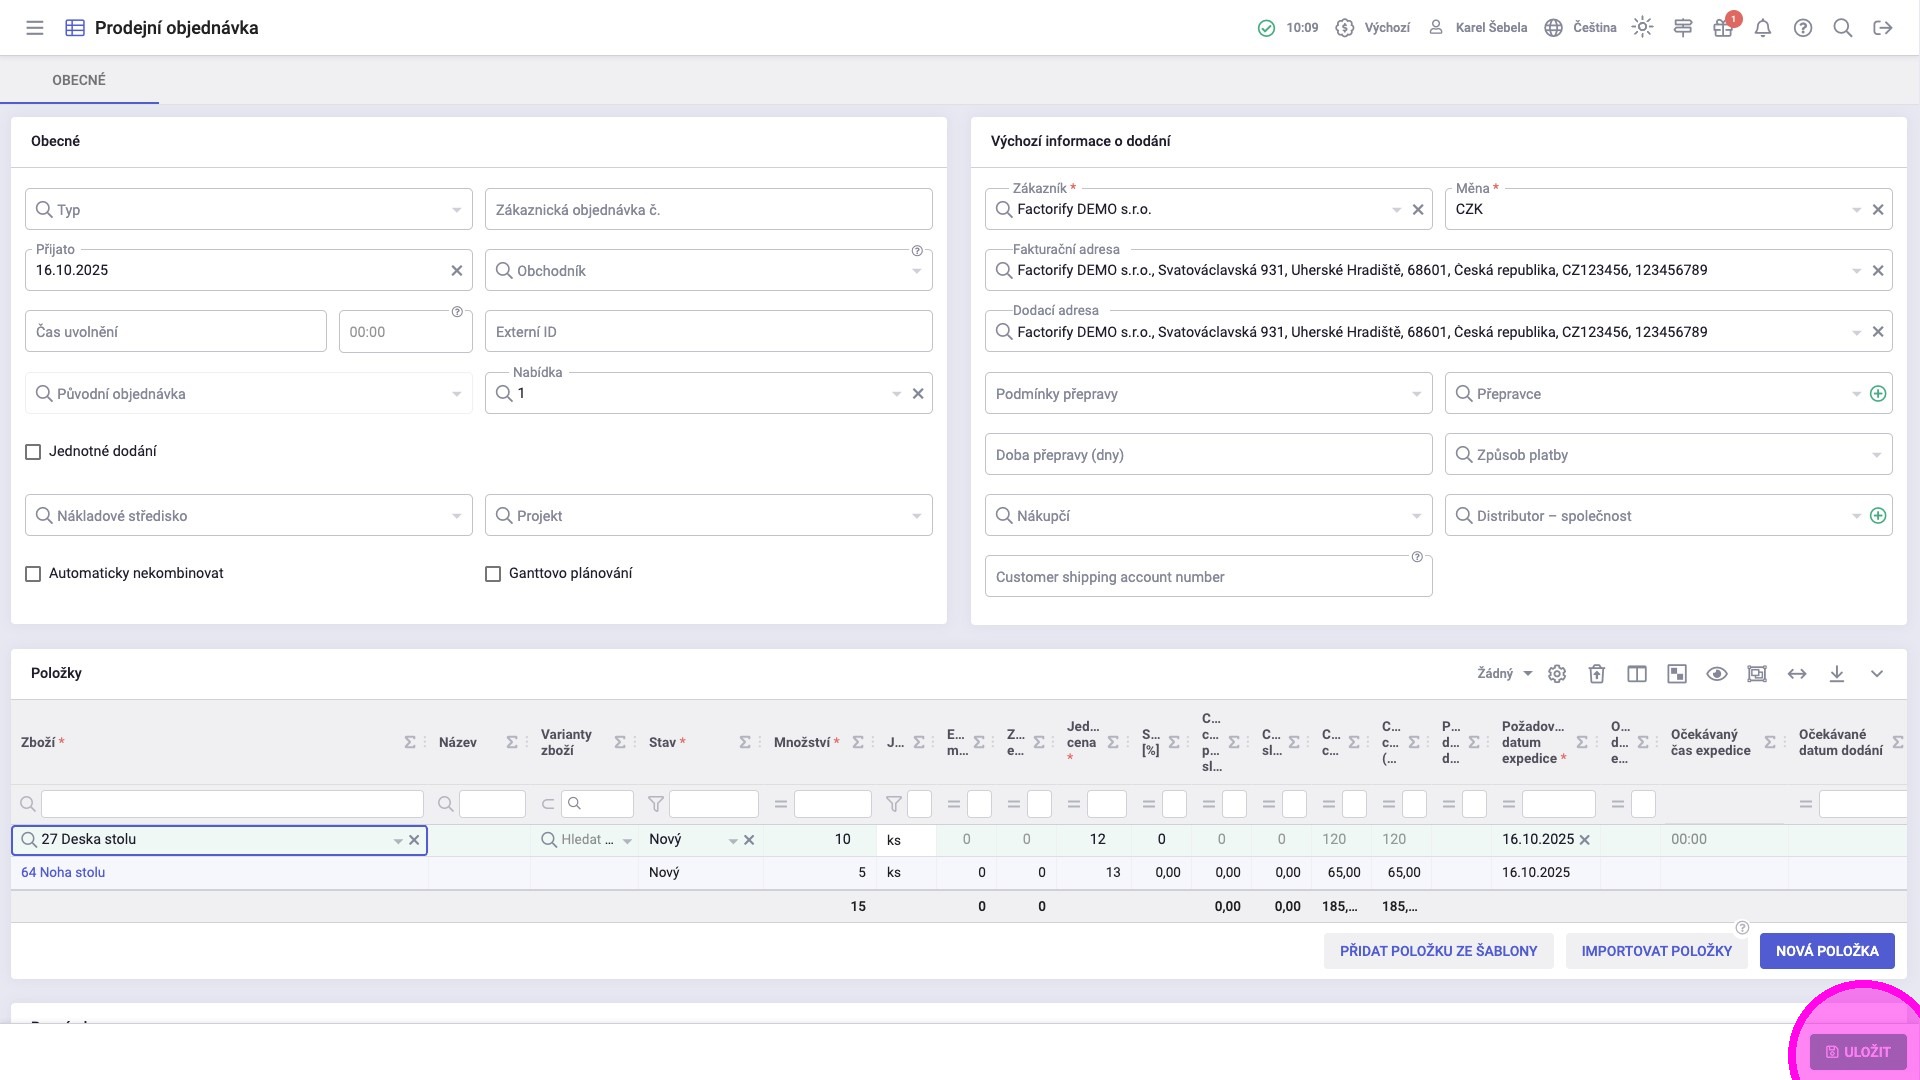Check Automaticky nekombinovat
1920x1080 pixels.
click(x=33, y=574)
